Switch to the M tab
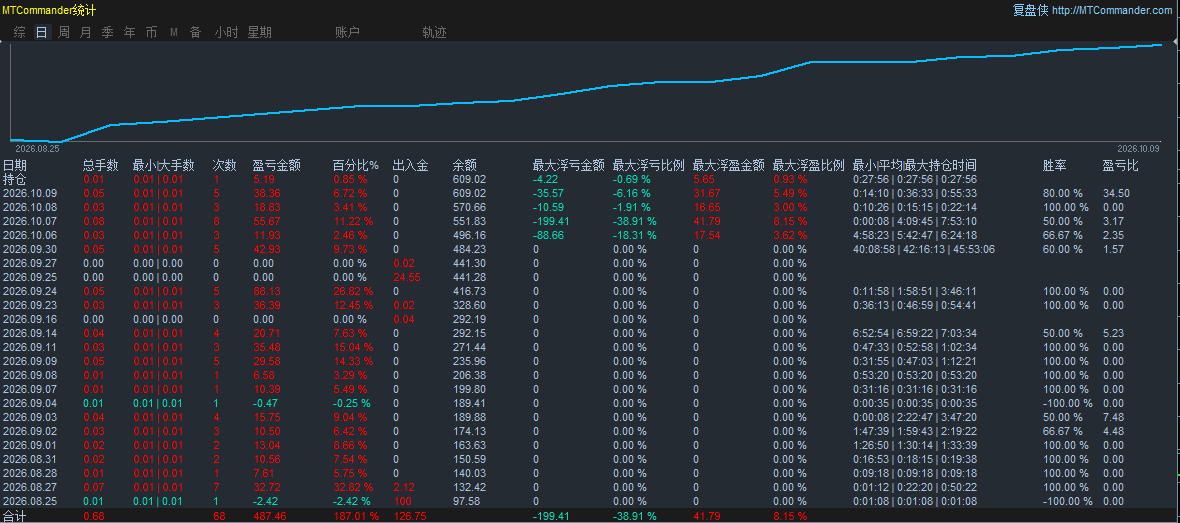Screen dimensions: 1180x523 [174, 32]
